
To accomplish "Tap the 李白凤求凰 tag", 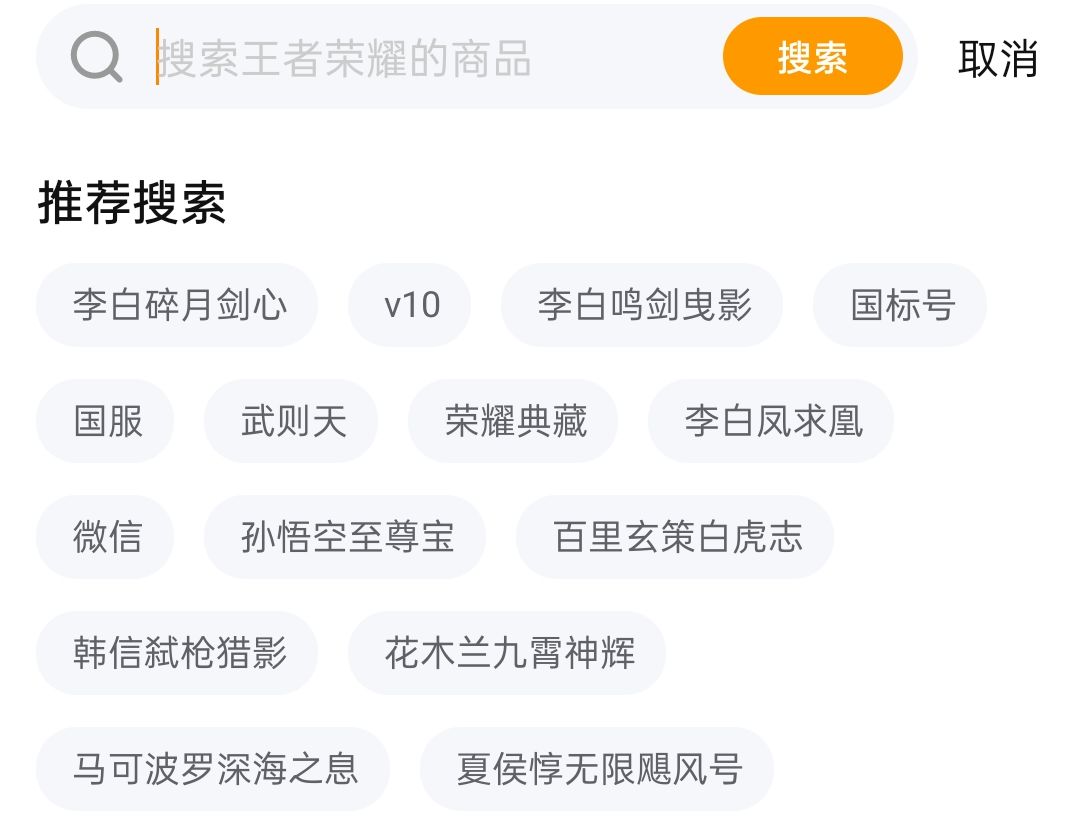I will click(771, 421).
